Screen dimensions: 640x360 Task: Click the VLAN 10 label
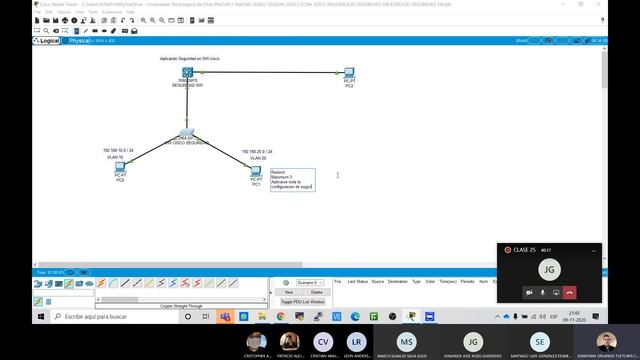[x=115, y=157]
